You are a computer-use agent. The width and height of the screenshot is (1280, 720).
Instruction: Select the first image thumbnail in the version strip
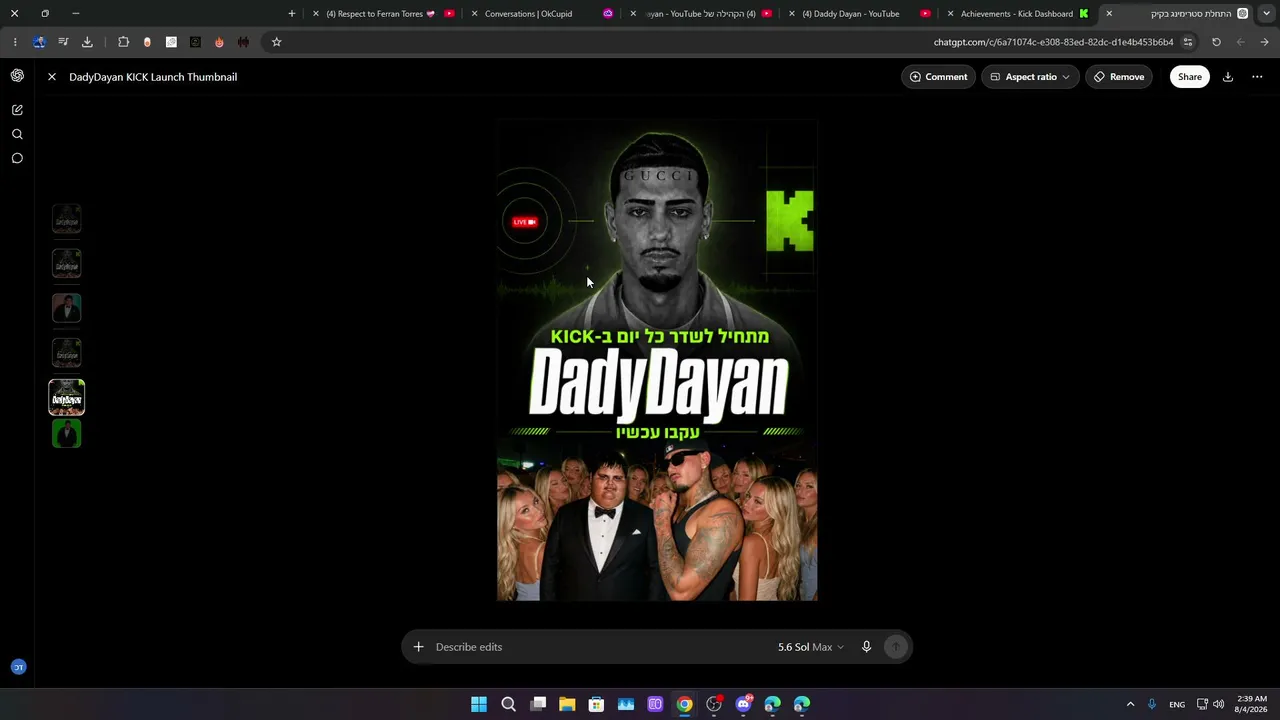click(x=67, y=219)
